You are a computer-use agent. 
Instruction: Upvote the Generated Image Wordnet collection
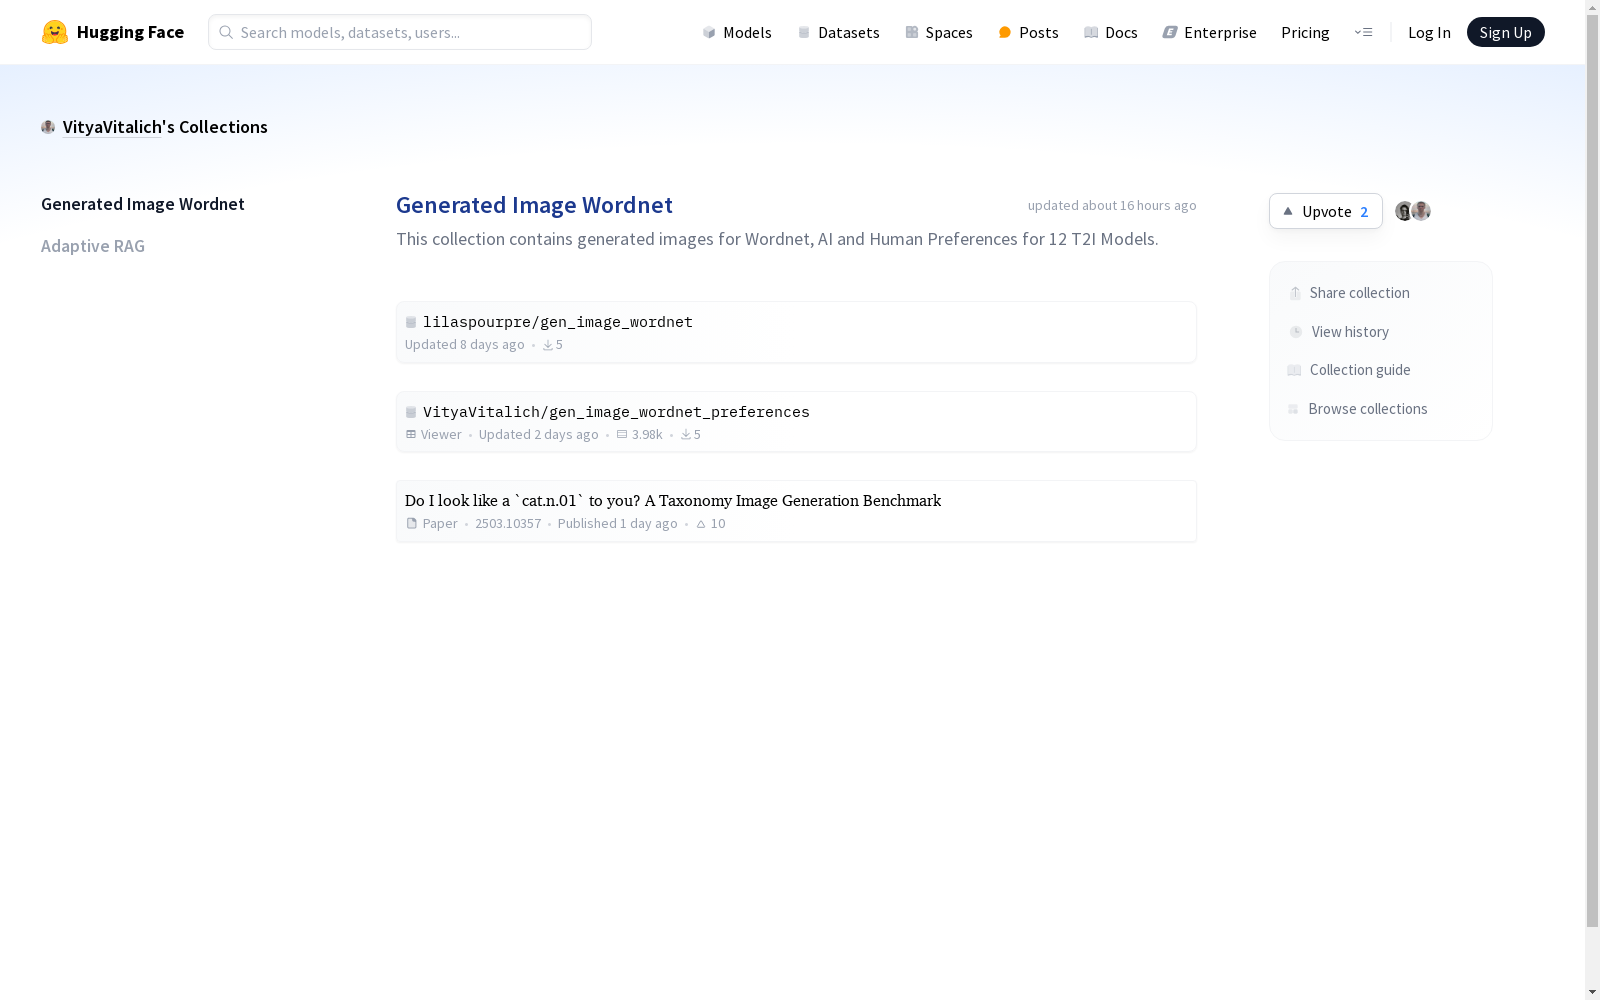pyautogui.click(x=1326, y=211)
